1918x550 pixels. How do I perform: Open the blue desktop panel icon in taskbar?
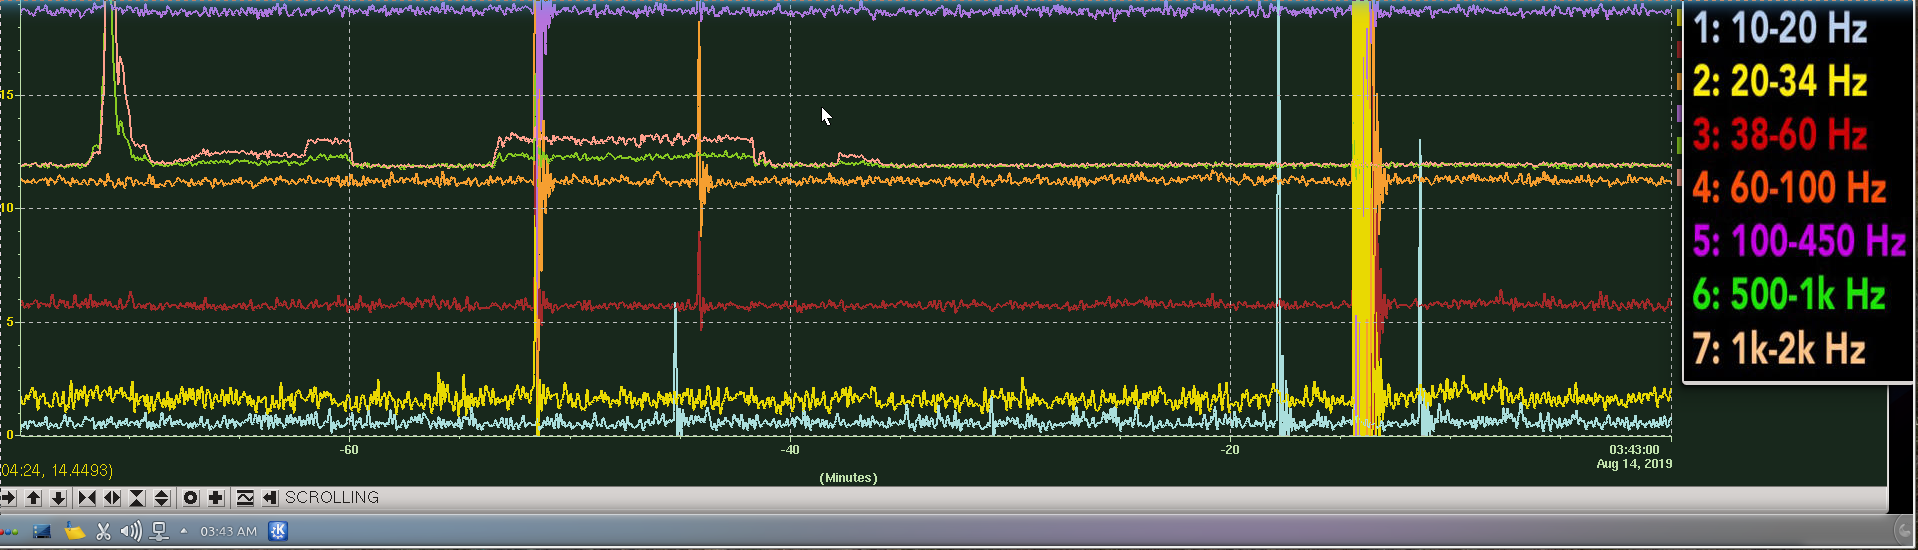[42, 531]
